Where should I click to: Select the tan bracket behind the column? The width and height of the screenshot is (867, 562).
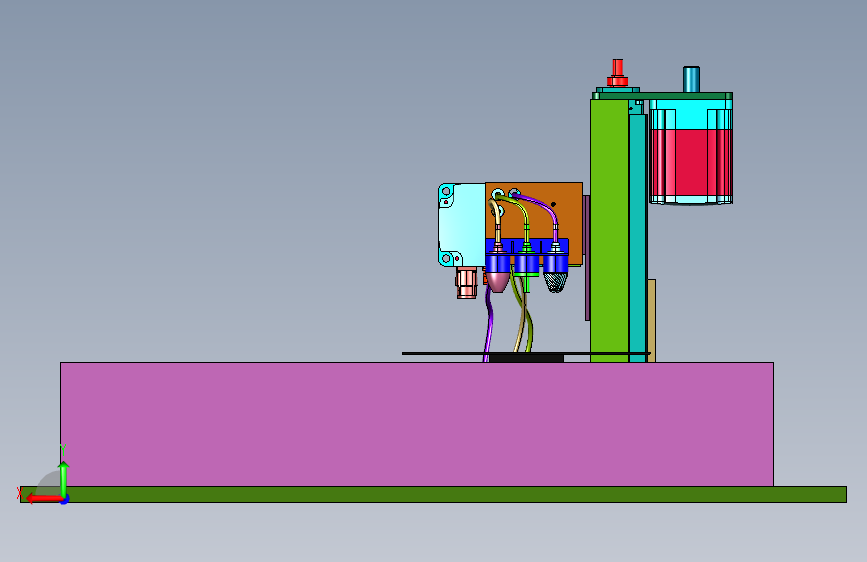pos(651,321)
